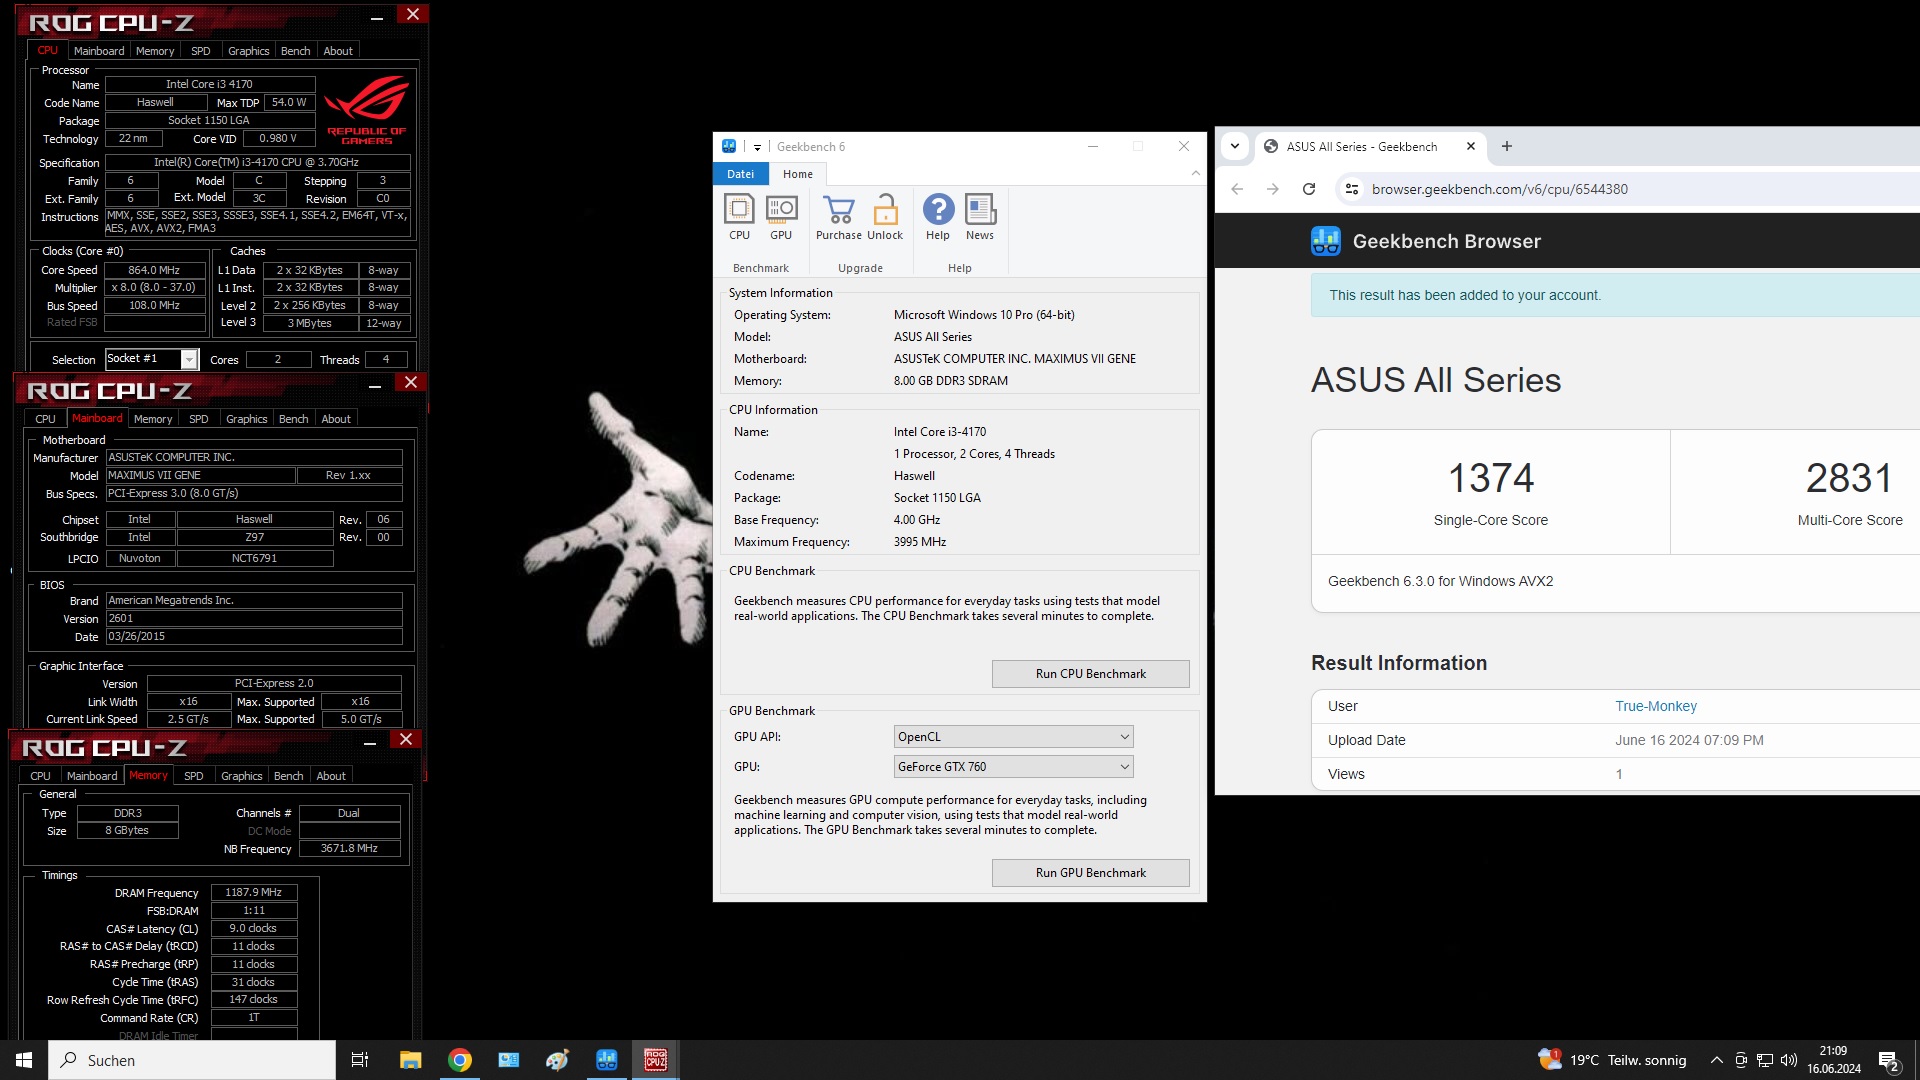The image size is (1920, 1080).
Task: Open the Datei menu tab in Geekbench
Action: tap(741, 174)
